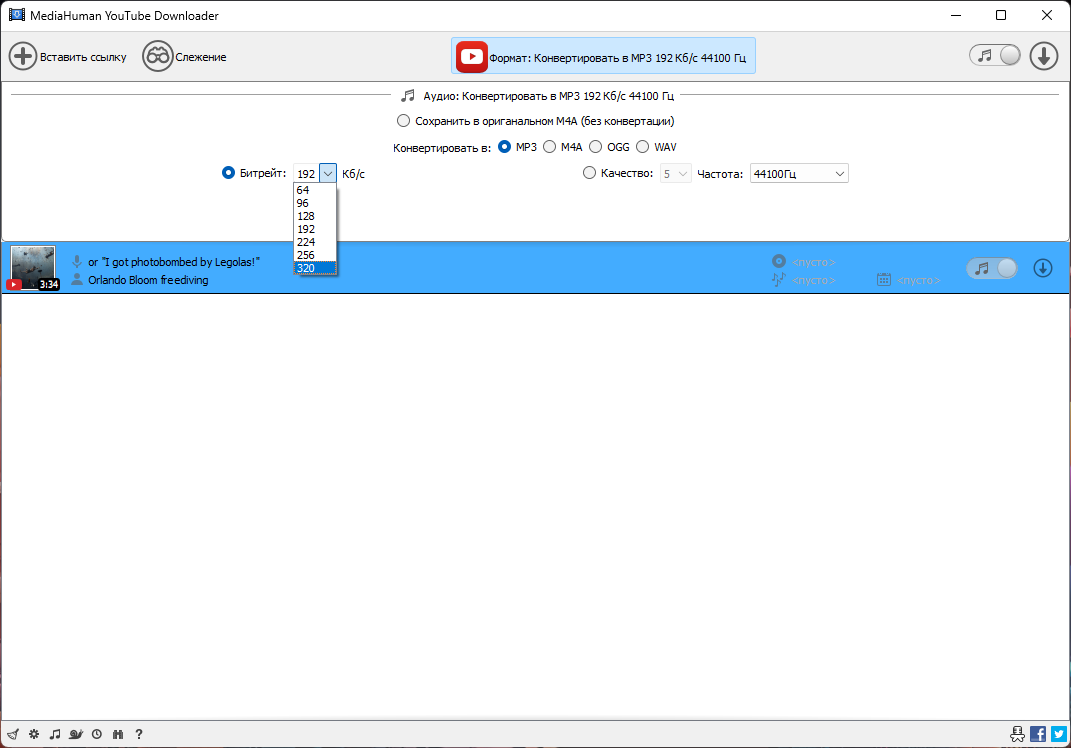1071x748 pixels.
Task: Open help with question mark icon
Action: (139, 734)
